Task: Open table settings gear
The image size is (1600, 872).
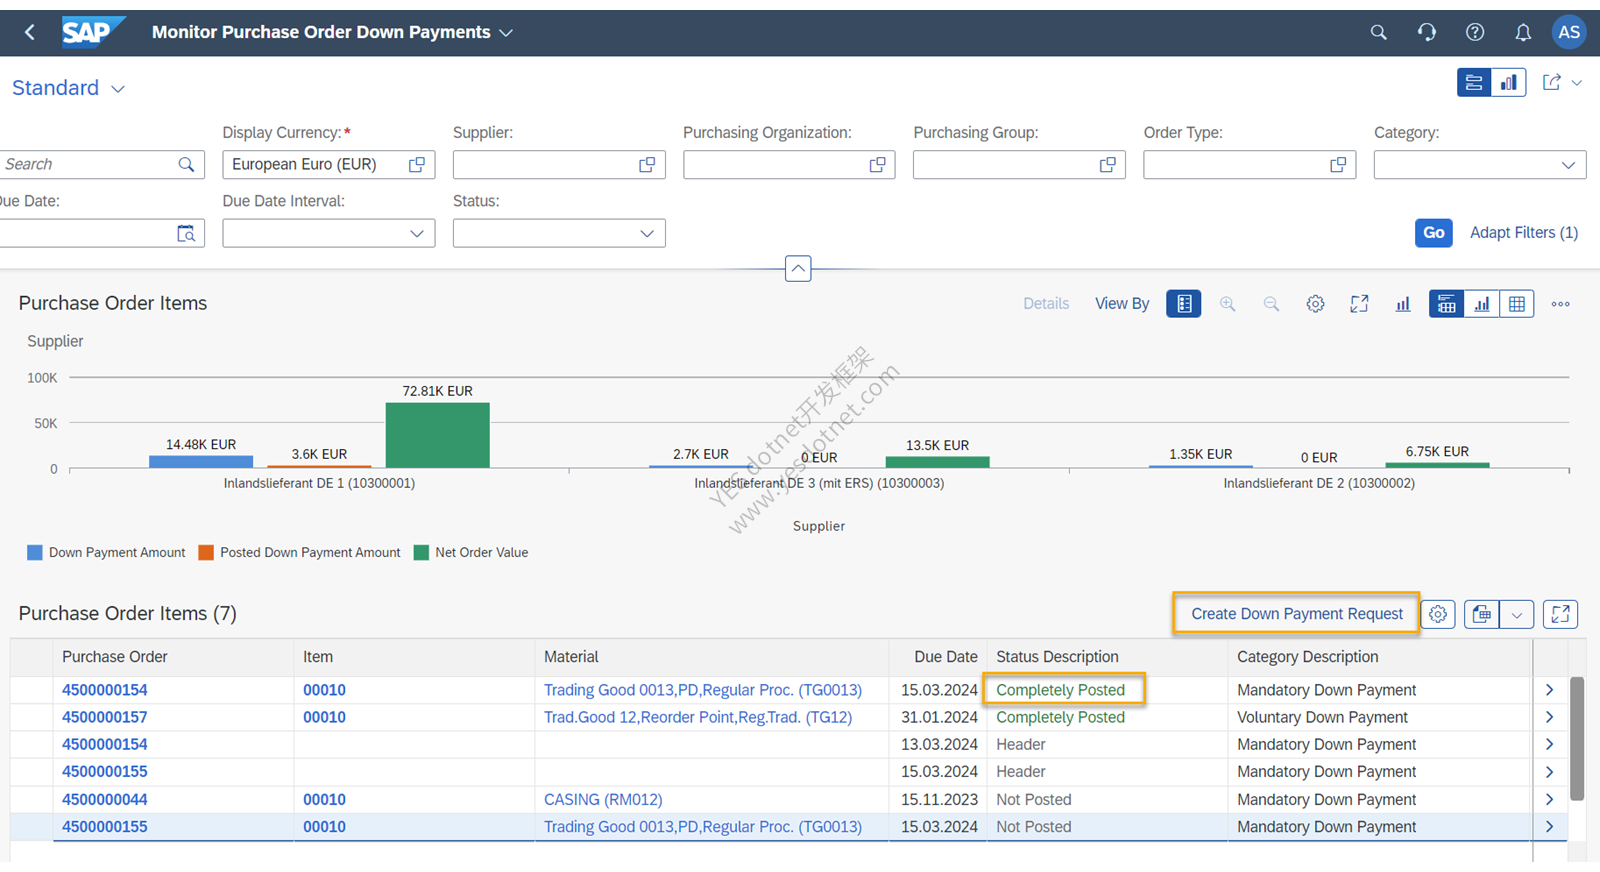Action: tap(1438, 614)
